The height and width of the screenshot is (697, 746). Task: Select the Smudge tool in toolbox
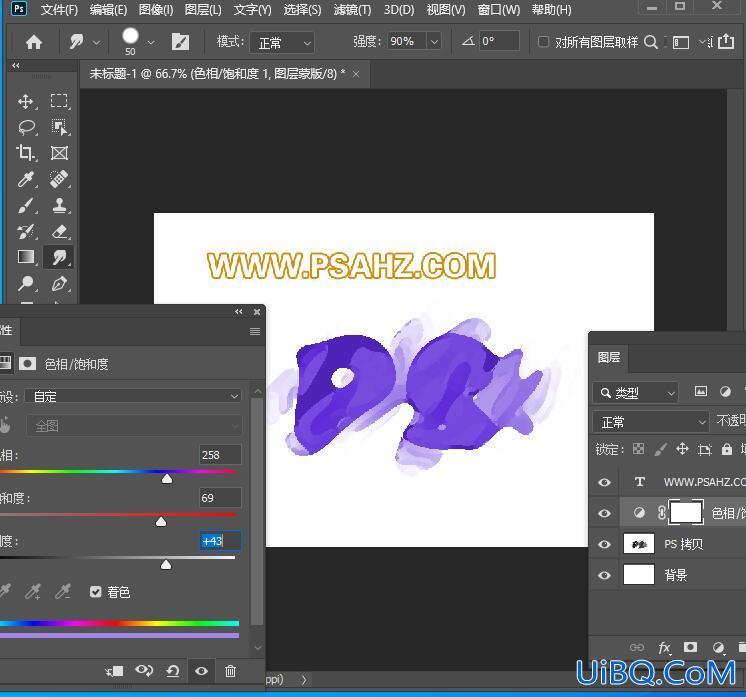pos(59,257)
